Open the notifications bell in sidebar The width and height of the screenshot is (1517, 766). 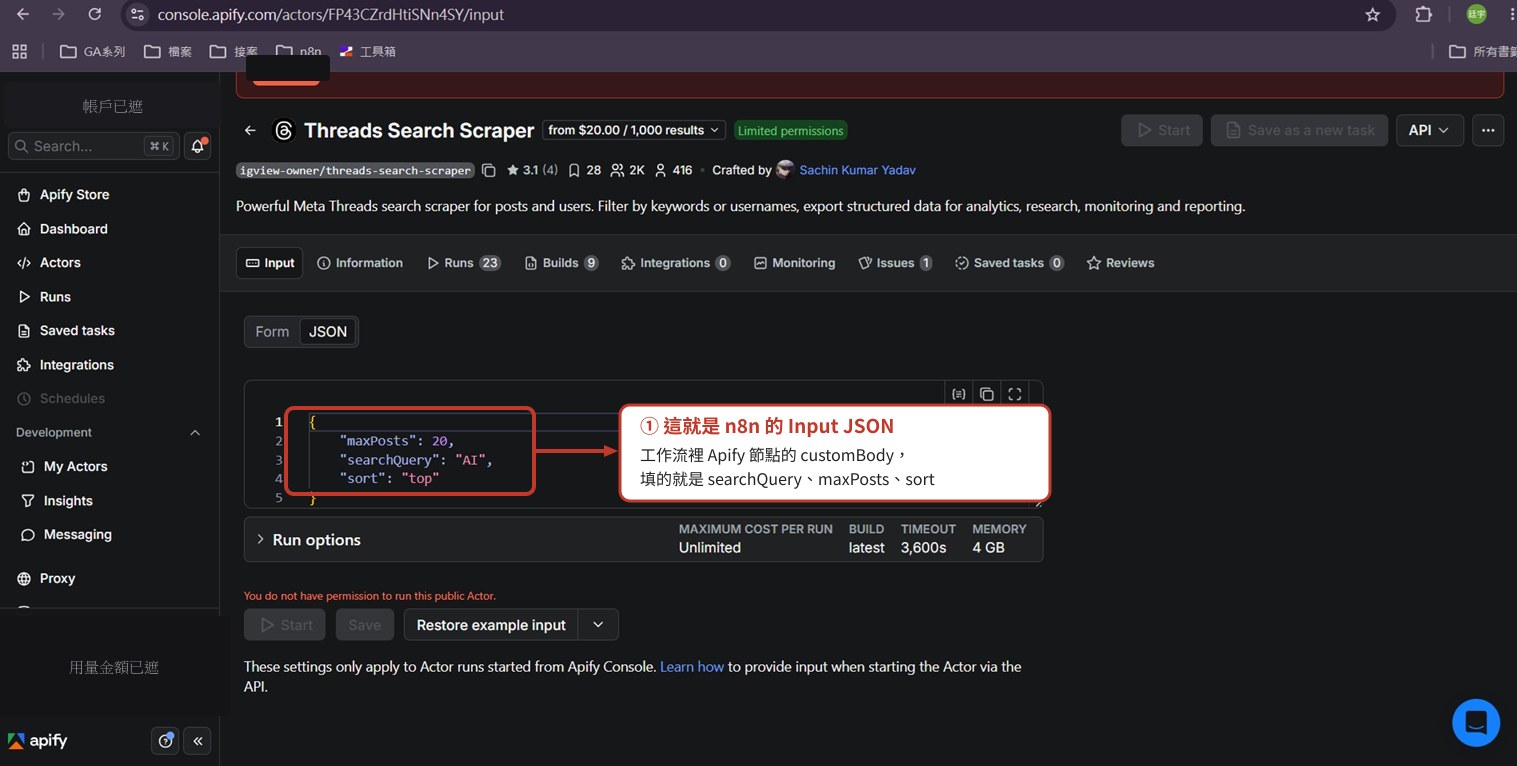click(x=198, y=146)
